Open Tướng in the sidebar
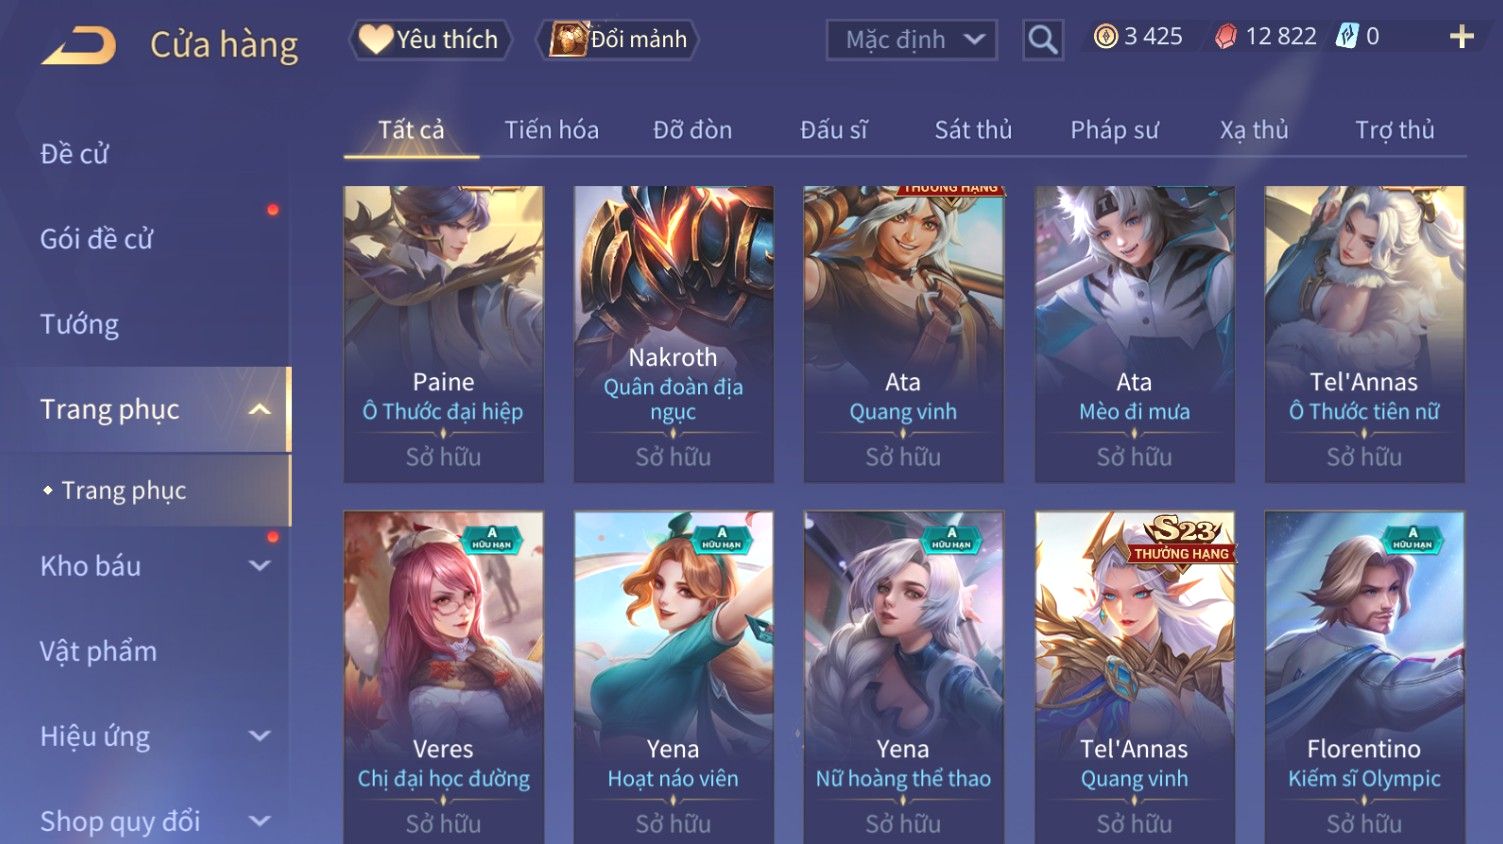1503x844 pixels. point(79,324)
